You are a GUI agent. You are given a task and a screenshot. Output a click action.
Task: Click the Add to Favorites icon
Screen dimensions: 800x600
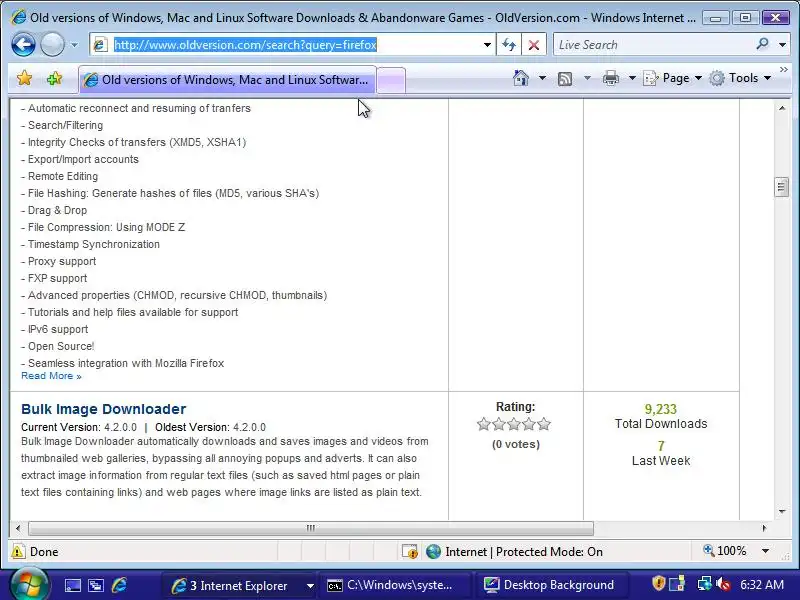54,79
